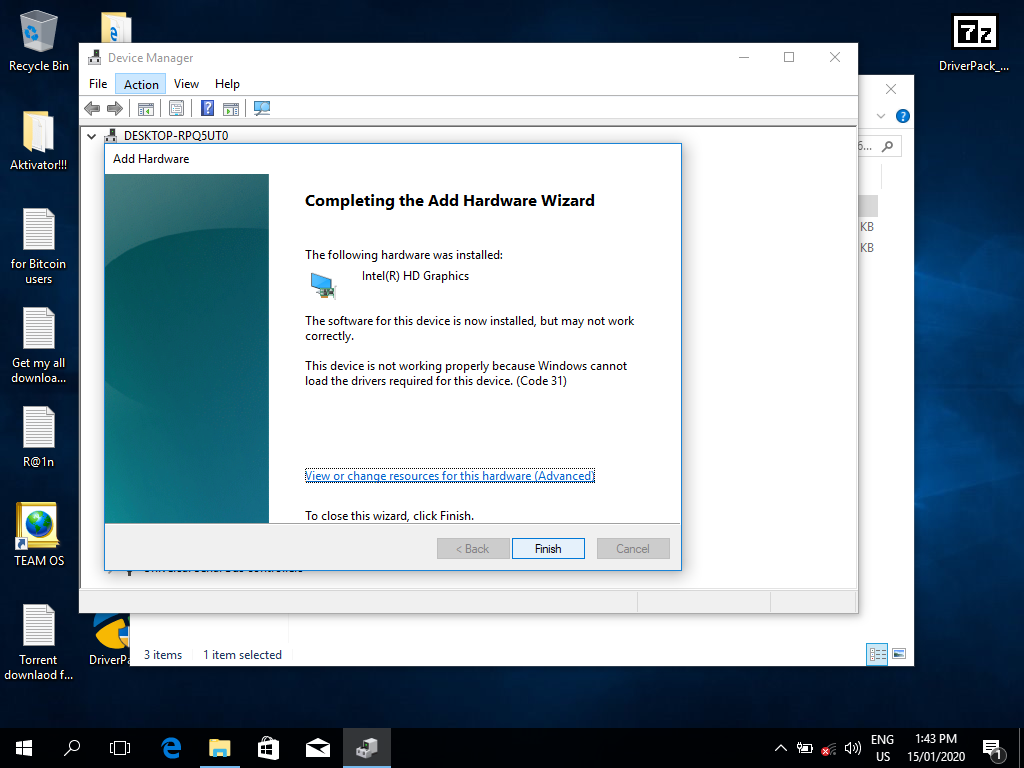Click the disabled Back button in wizard
Image resolution: width=1024 pixels, height=768 pixels.
(x=473, y=549)
